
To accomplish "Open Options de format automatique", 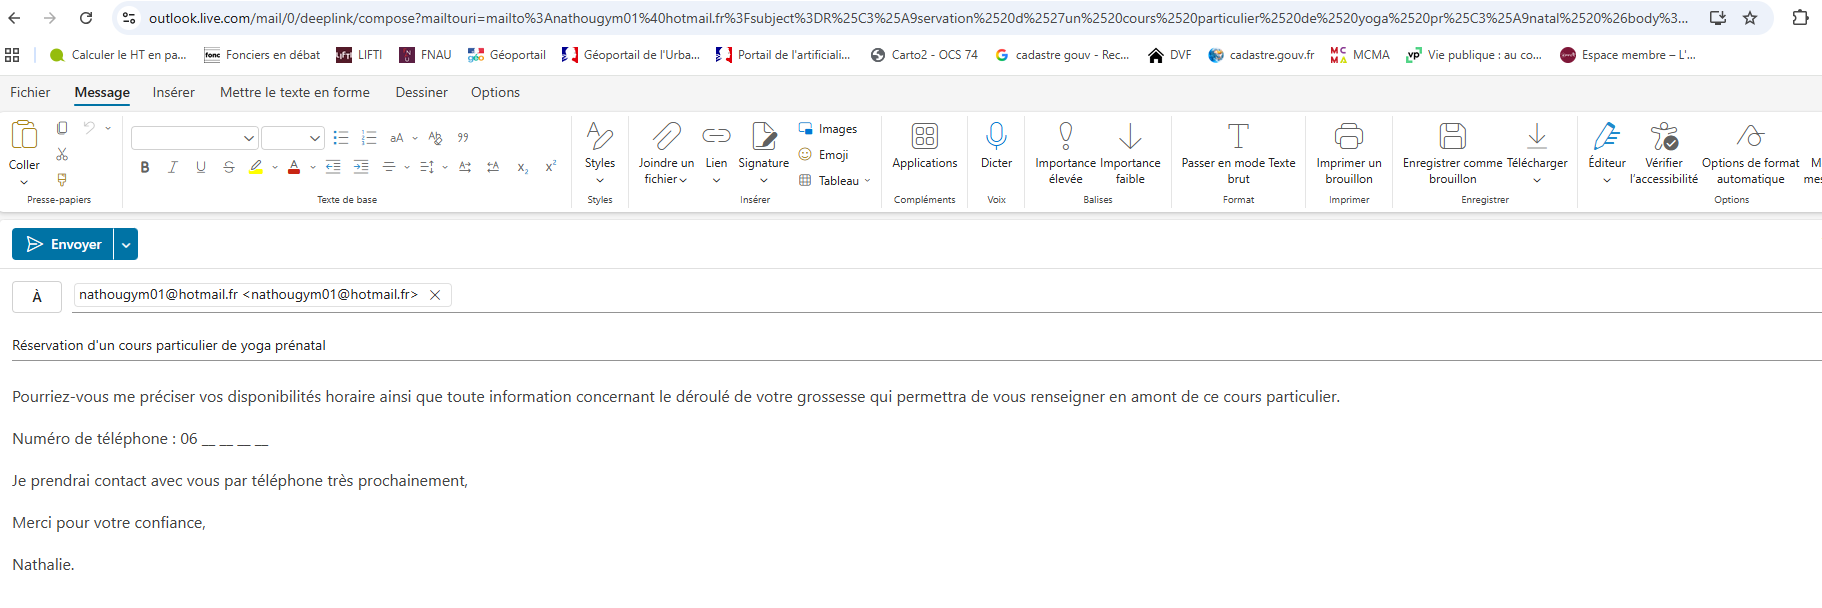I will tap(1750, 153).
